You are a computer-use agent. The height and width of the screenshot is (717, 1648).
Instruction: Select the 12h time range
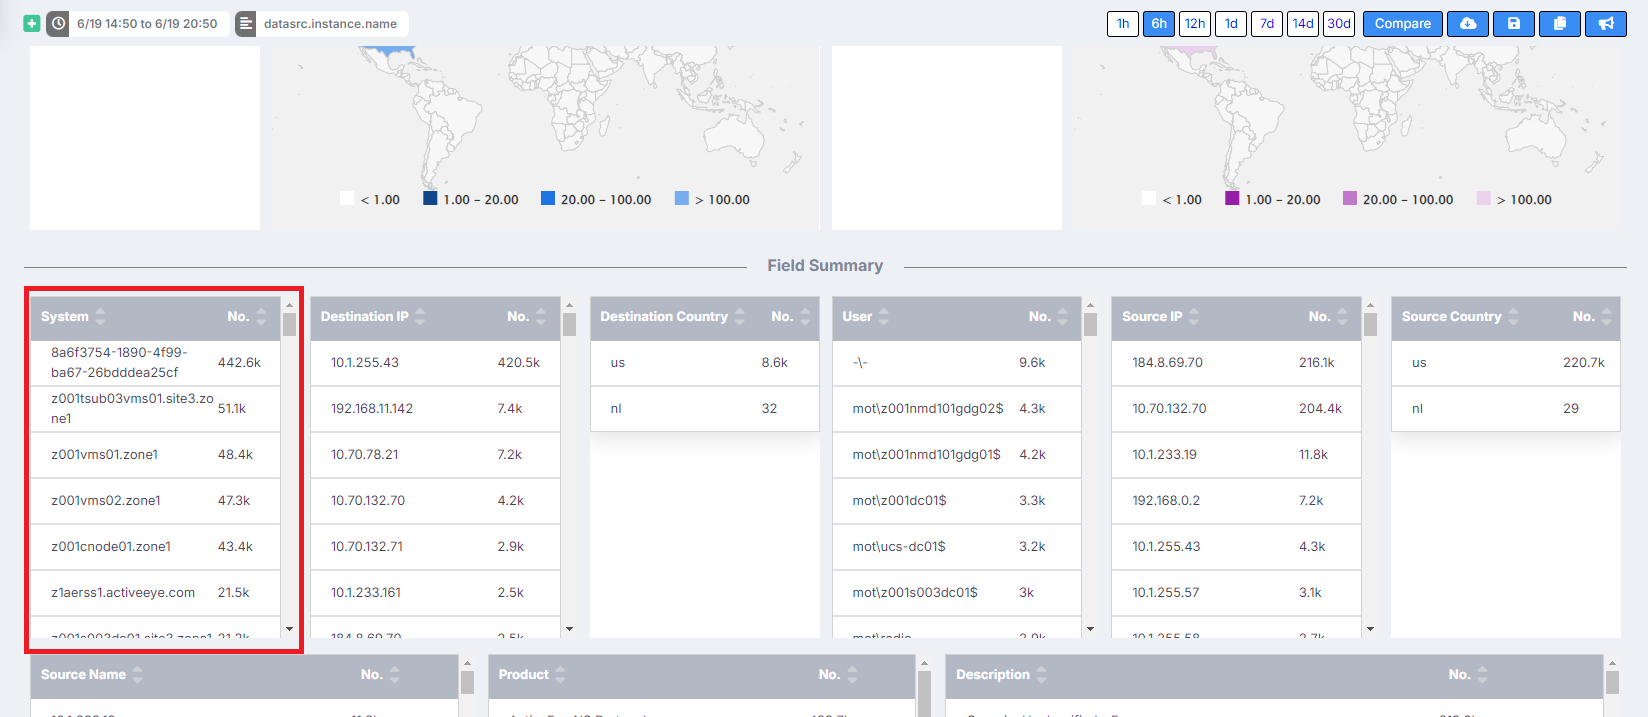[x=1195, y=23]
